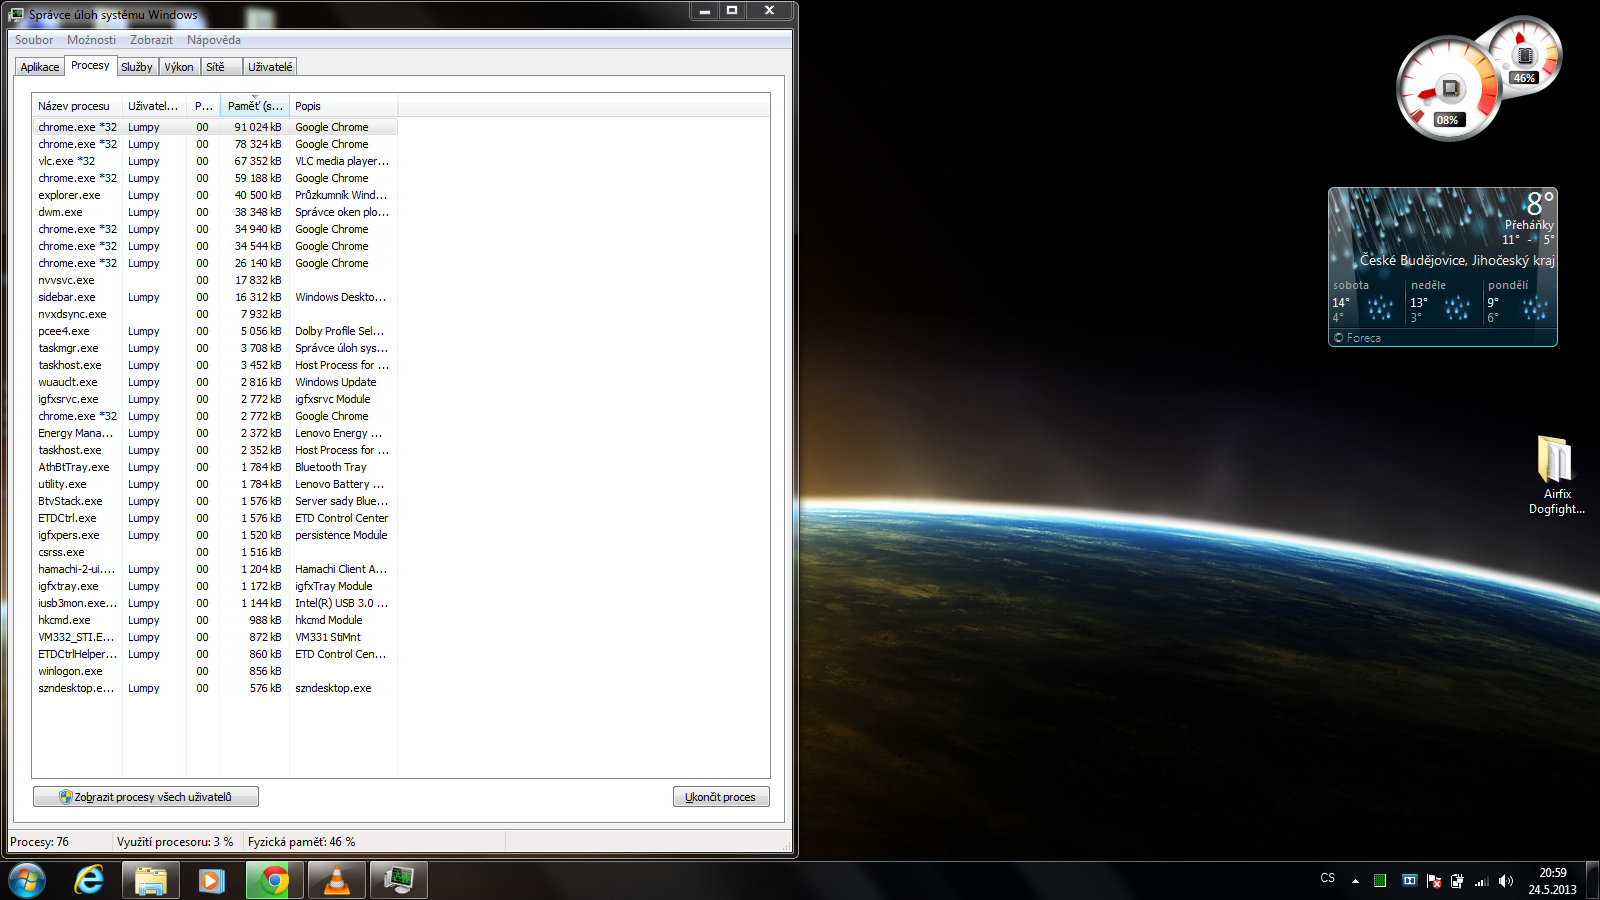This screenshot has width=1600, height=900.
Task: Open the Nápověda menu
Action: (213, 40)
